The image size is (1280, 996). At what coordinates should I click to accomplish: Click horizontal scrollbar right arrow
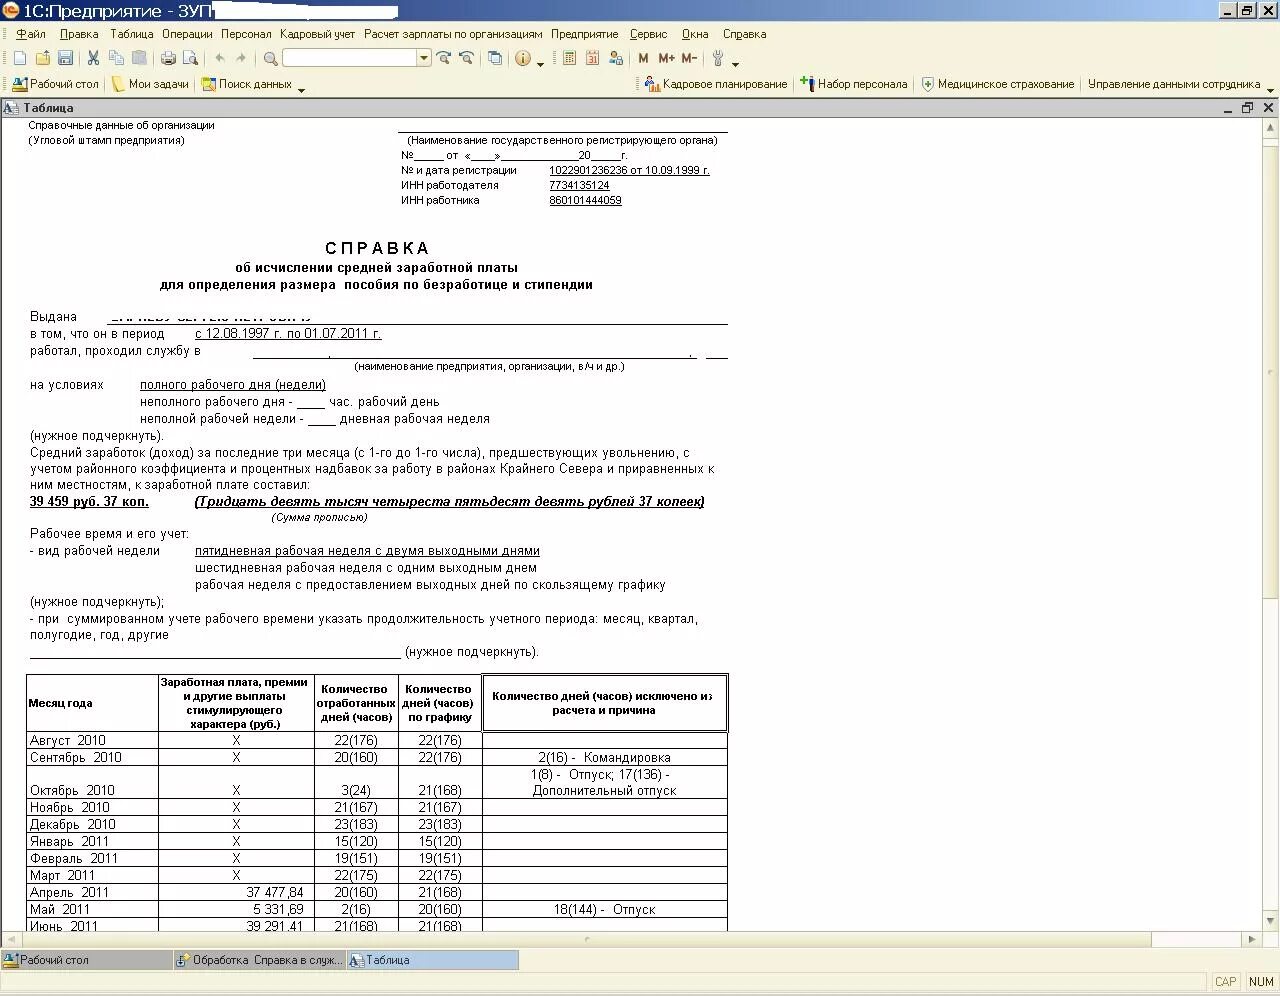pyautogui.click(x=1252, y=939)
